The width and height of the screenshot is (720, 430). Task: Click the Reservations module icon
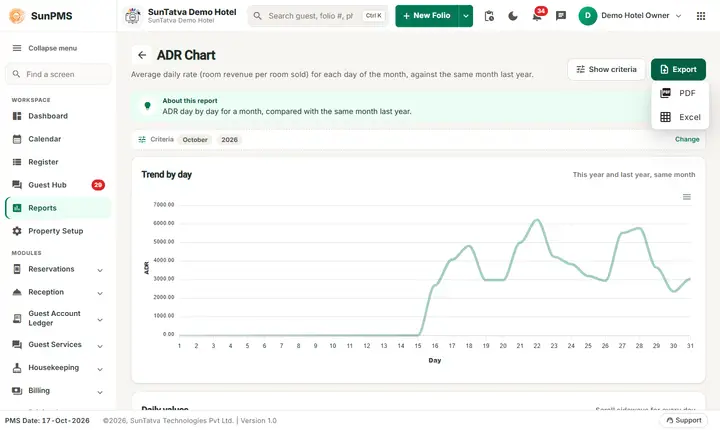tap(17, 269)
